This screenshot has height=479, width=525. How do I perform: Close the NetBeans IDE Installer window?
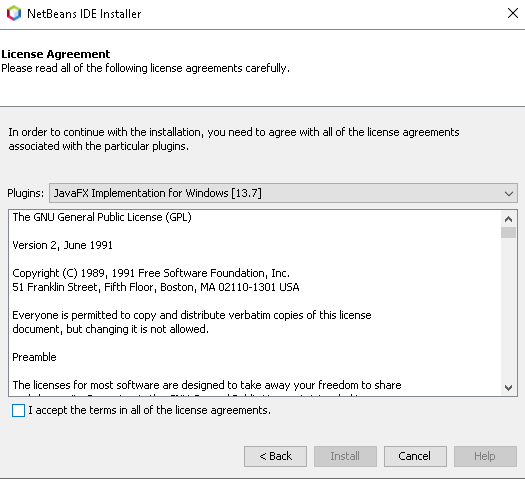(513, 13)
